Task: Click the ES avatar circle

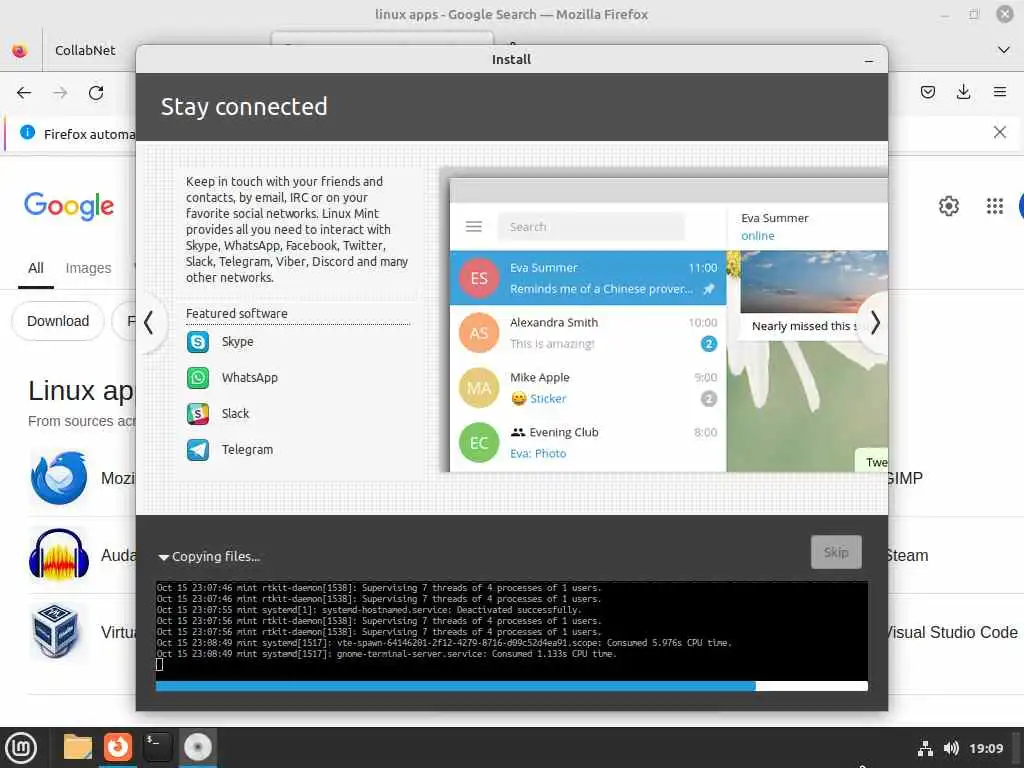Action: (x=479, y=278)
